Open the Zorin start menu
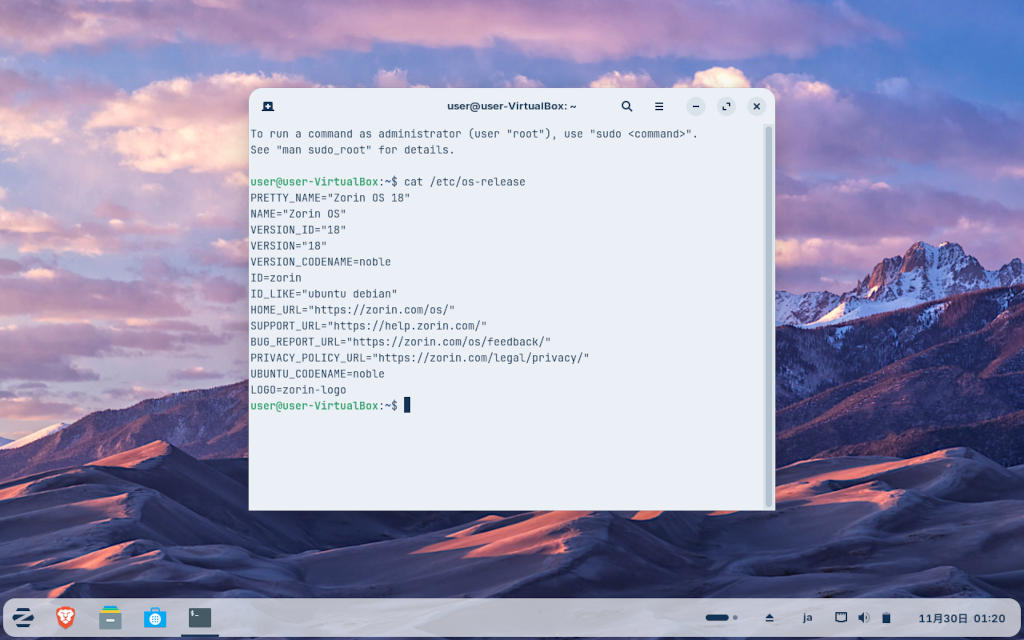The width and height of the screenshot is (1024, 640). click(23, 618)
